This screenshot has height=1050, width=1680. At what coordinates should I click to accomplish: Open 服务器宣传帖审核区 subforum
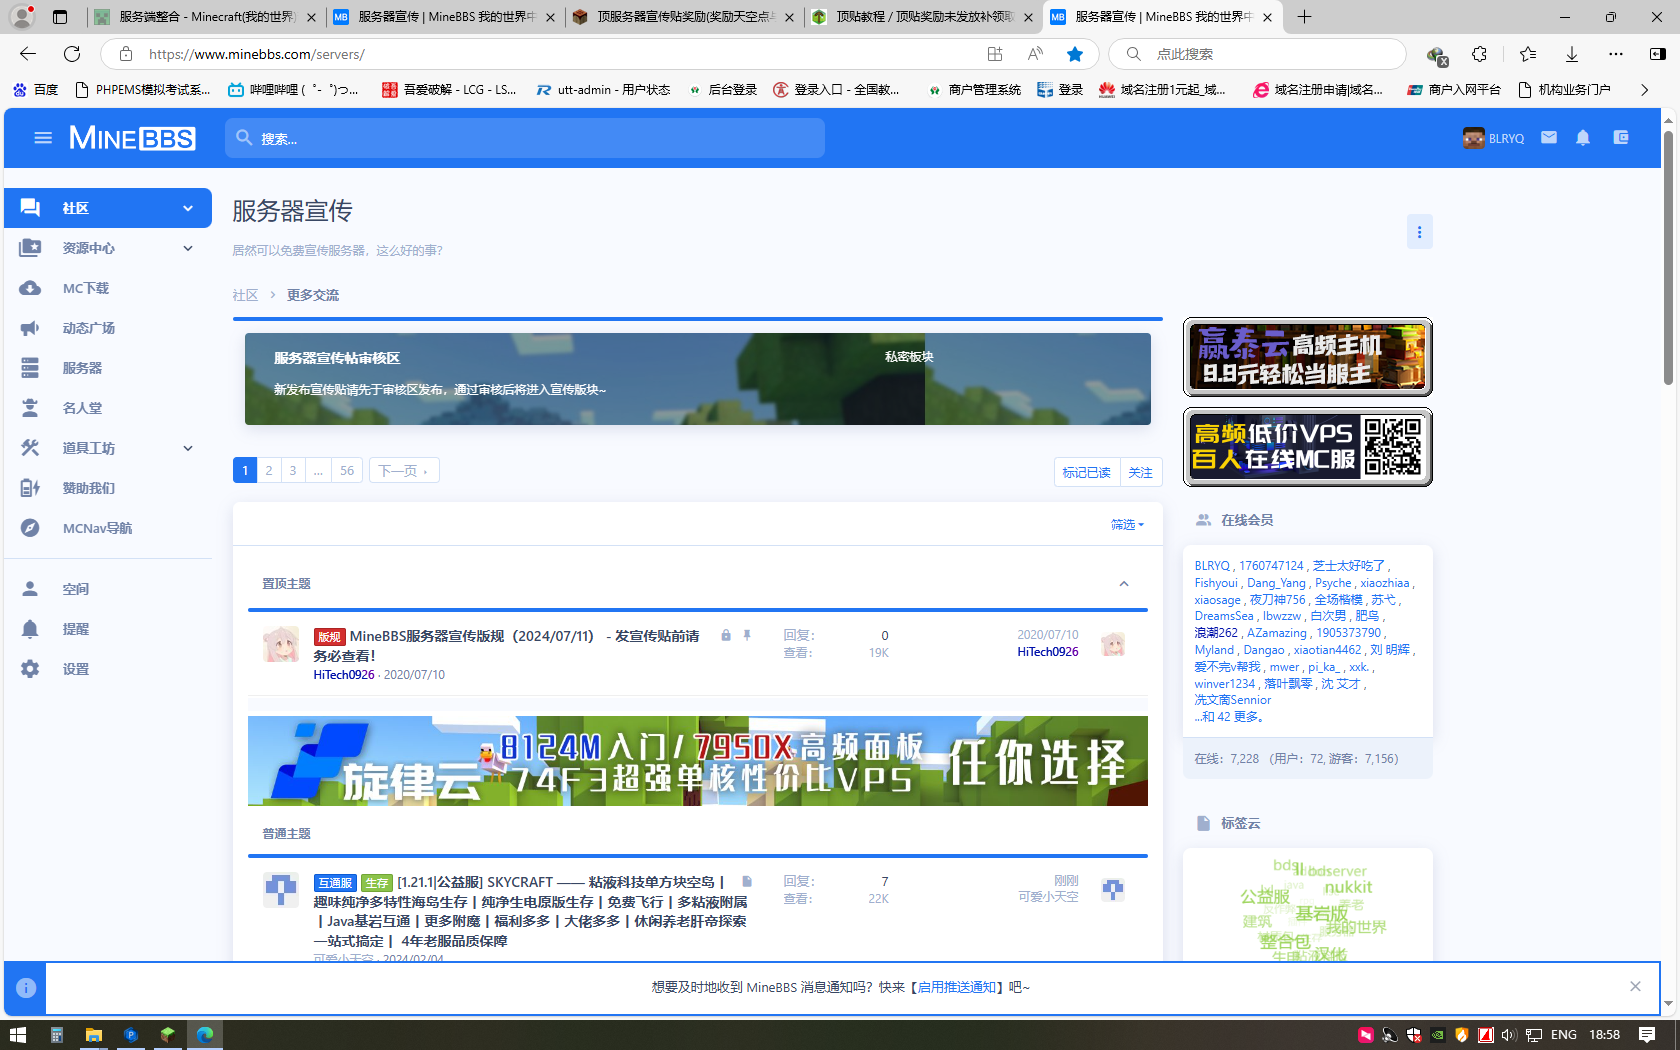point(337,358)
